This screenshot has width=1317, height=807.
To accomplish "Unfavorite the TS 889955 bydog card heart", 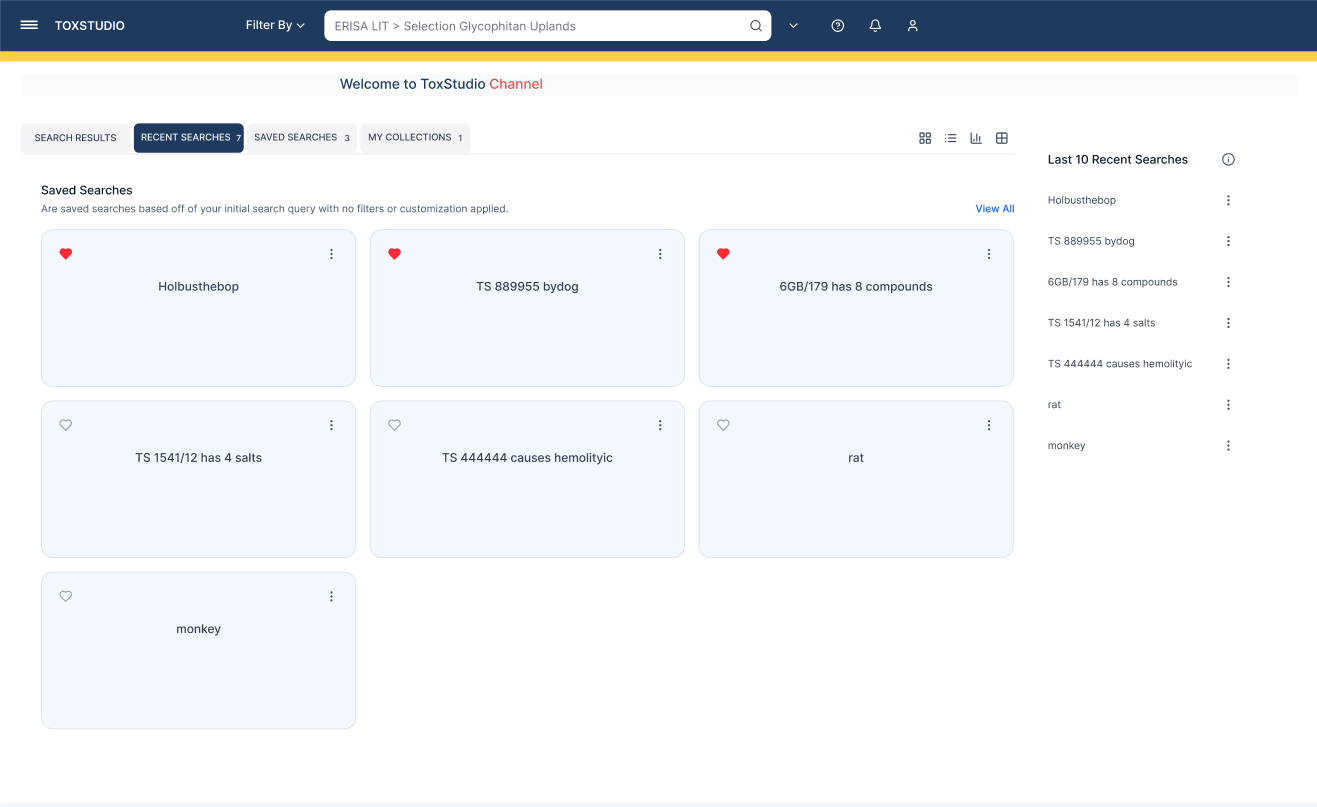I will coord(394,254).
